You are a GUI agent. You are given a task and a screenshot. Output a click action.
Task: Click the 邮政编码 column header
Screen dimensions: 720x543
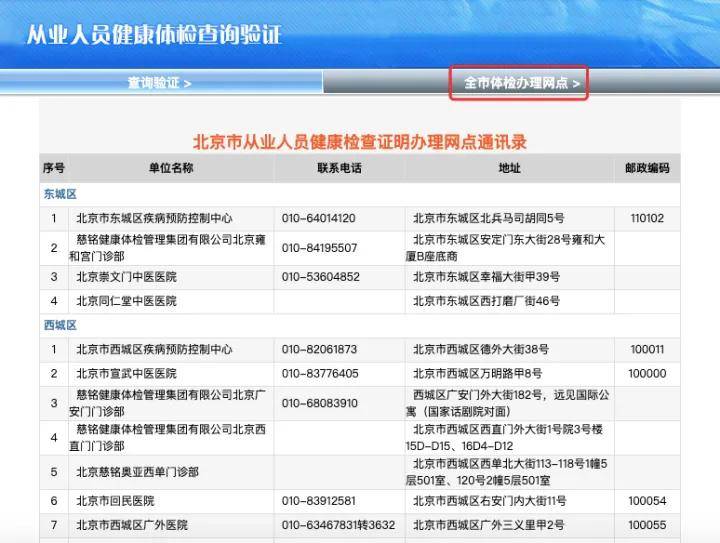click(647, 168)
